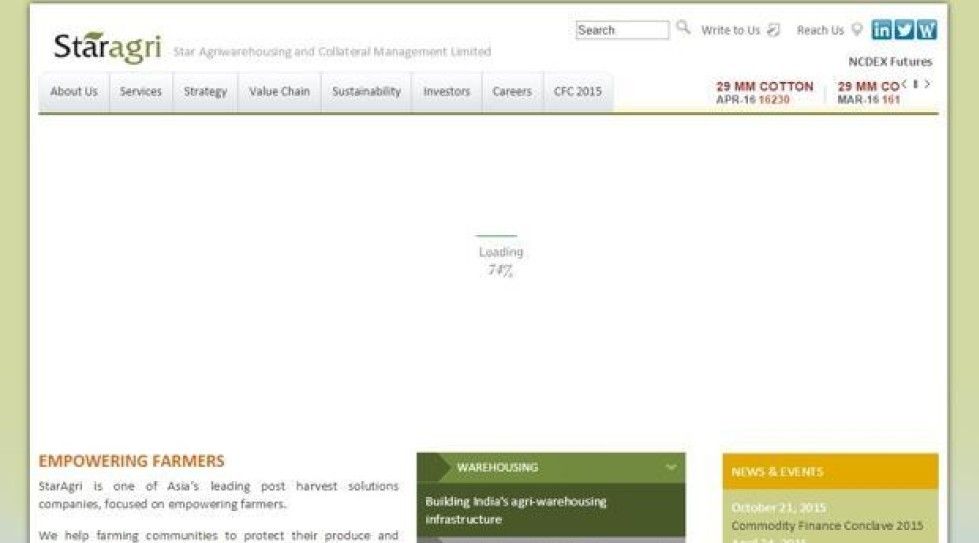Open the About Us menu
Image resolution: width=979 pixels, height=543 pixels.
click(x=74, y=92)
